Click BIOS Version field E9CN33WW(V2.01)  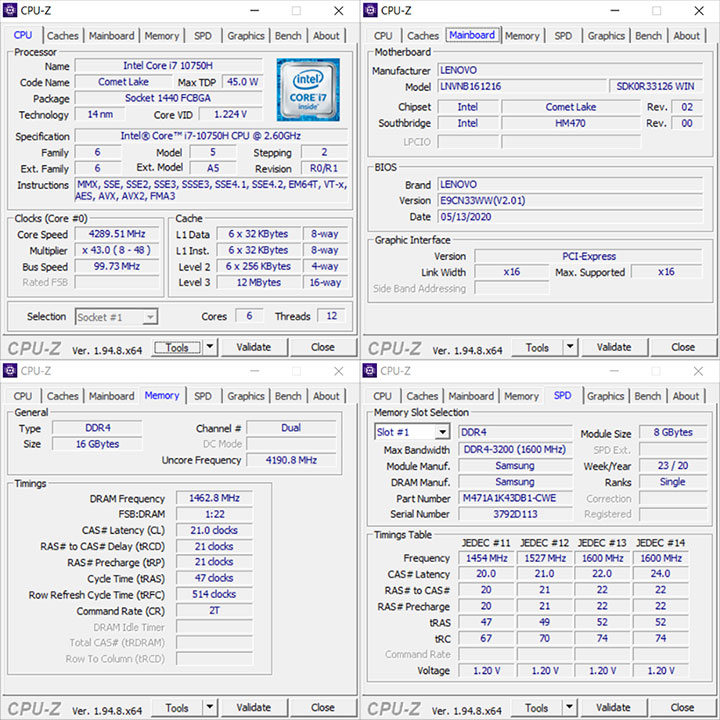[570, 201]
